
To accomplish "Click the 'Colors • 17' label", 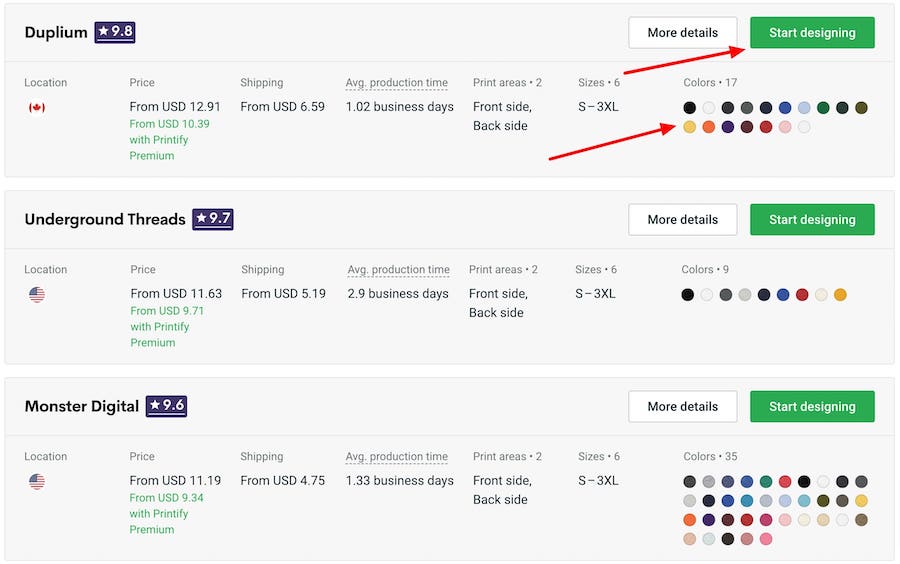I will (x=710, y=83).
